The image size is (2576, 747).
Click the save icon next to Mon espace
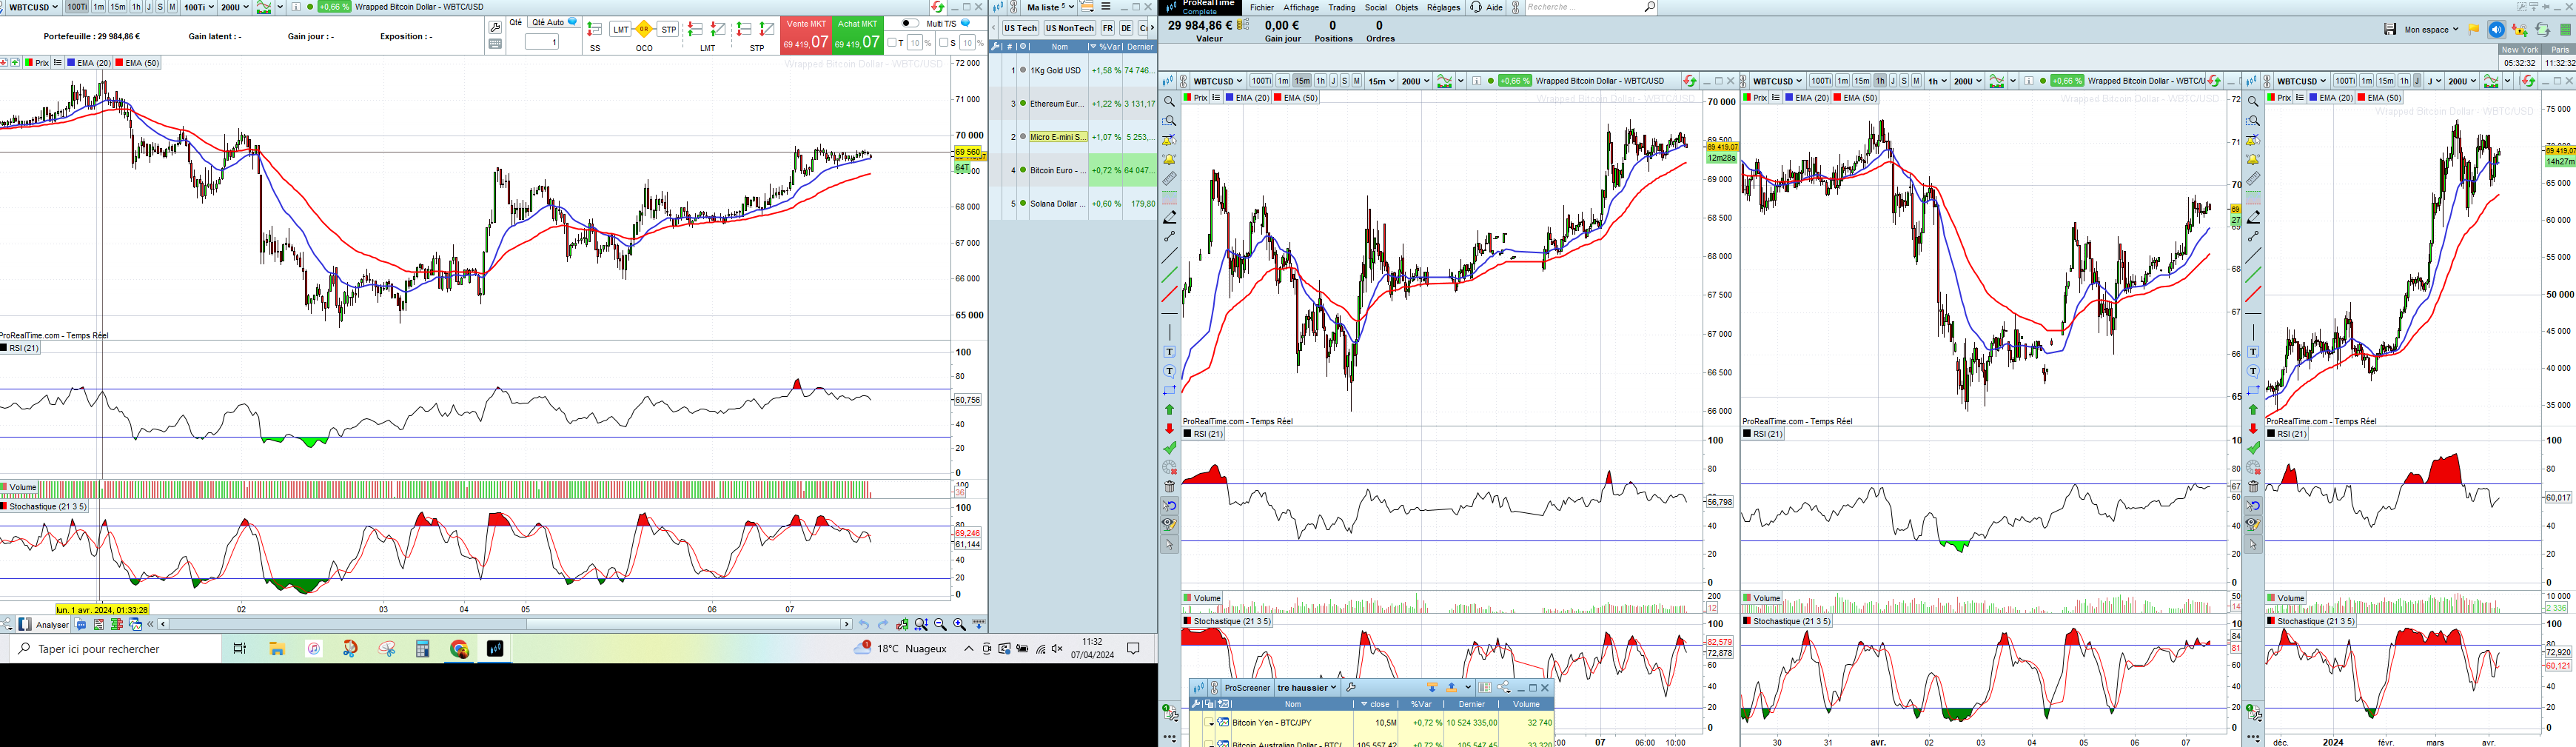(x=2390, y=30)
